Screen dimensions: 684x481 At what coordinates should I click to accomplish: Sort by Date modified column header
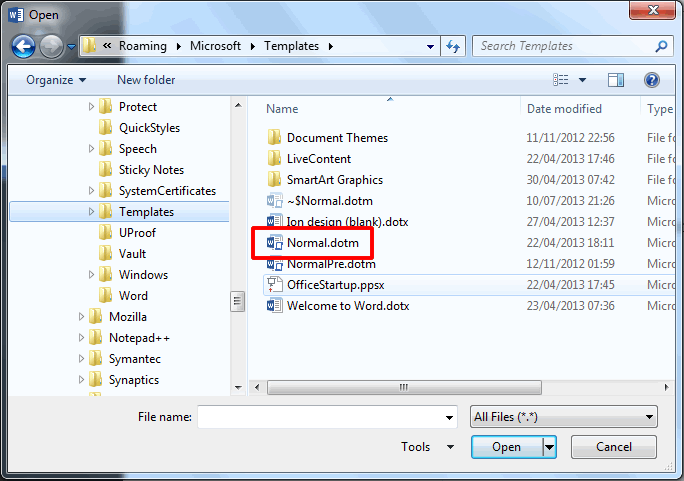coord(564,109)
